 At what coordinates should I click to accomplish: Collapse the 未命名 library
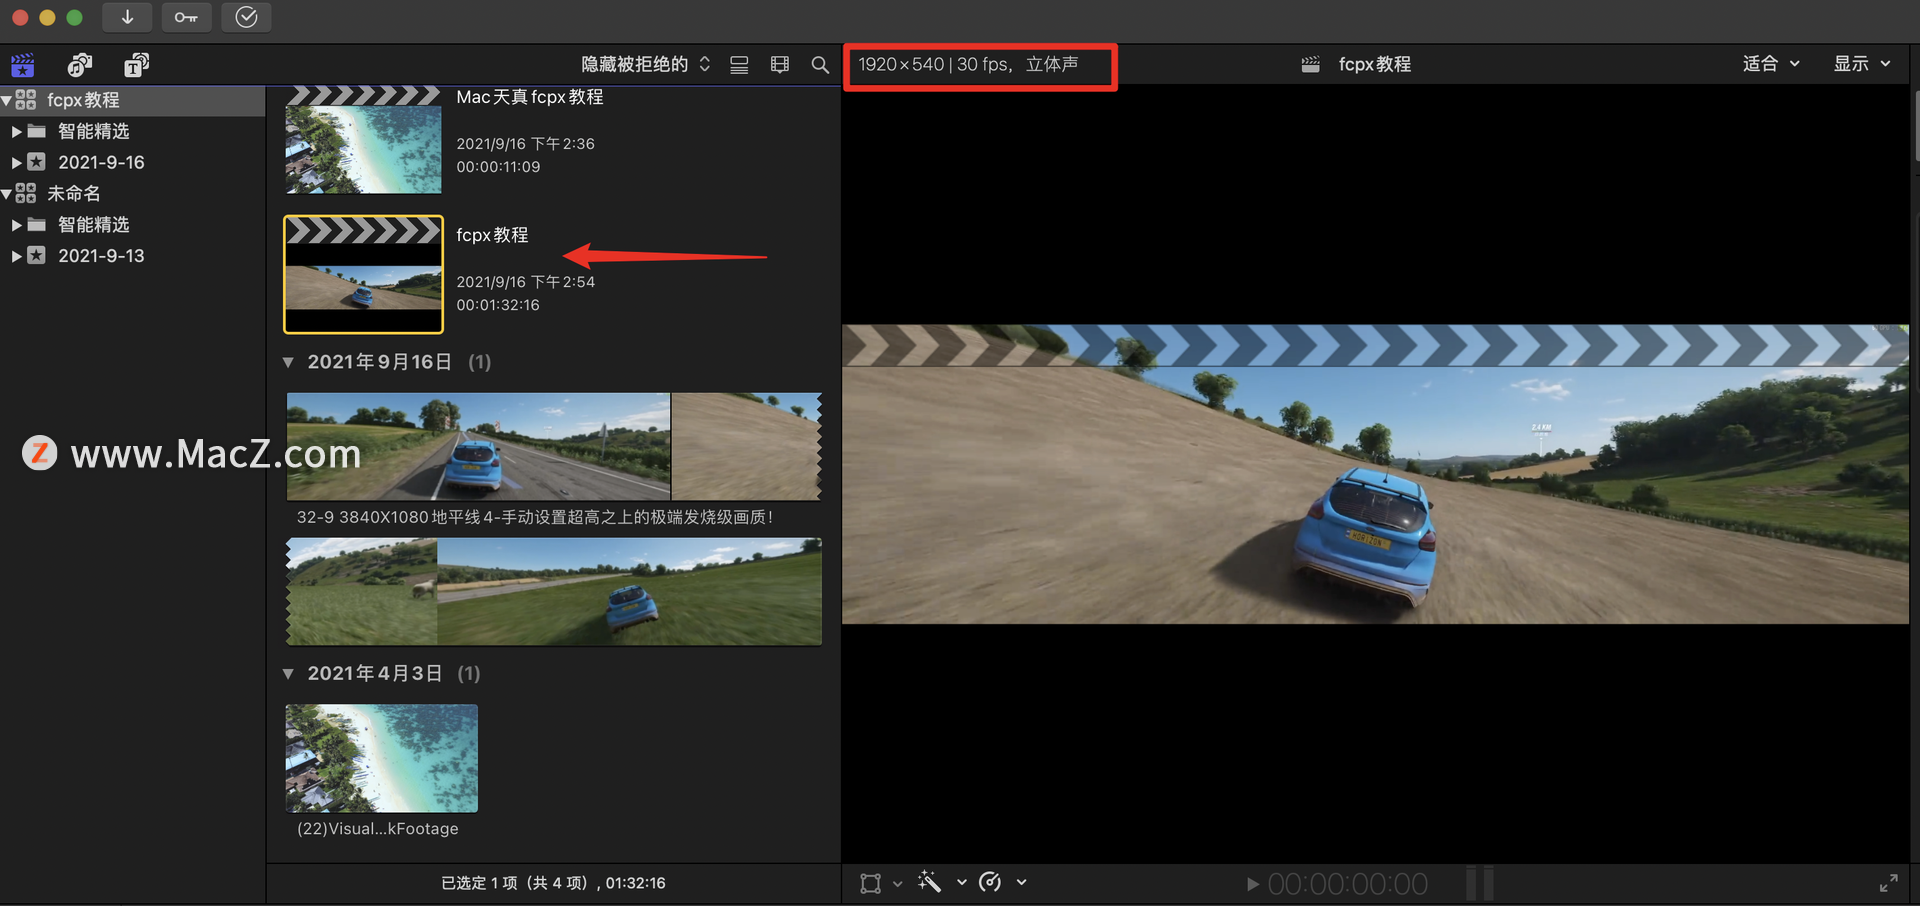click(x=6, y=193)
